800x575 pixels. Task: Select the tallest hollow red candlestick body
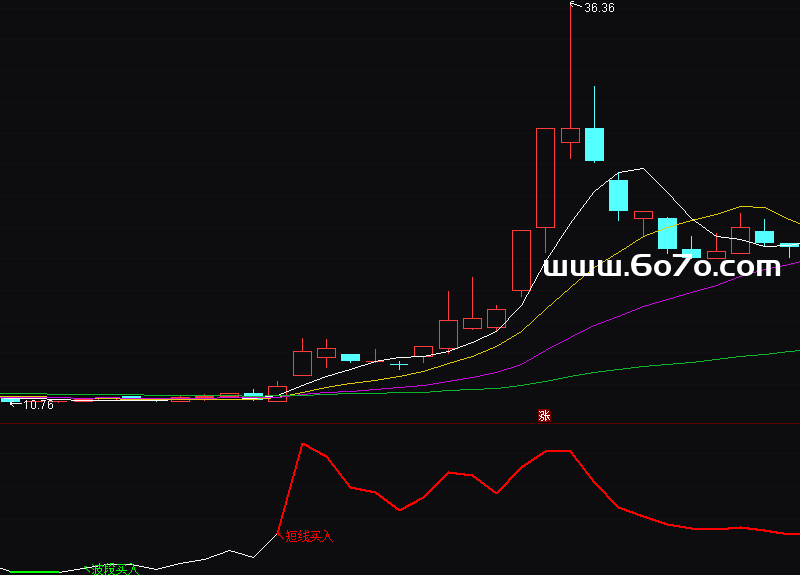545,177
